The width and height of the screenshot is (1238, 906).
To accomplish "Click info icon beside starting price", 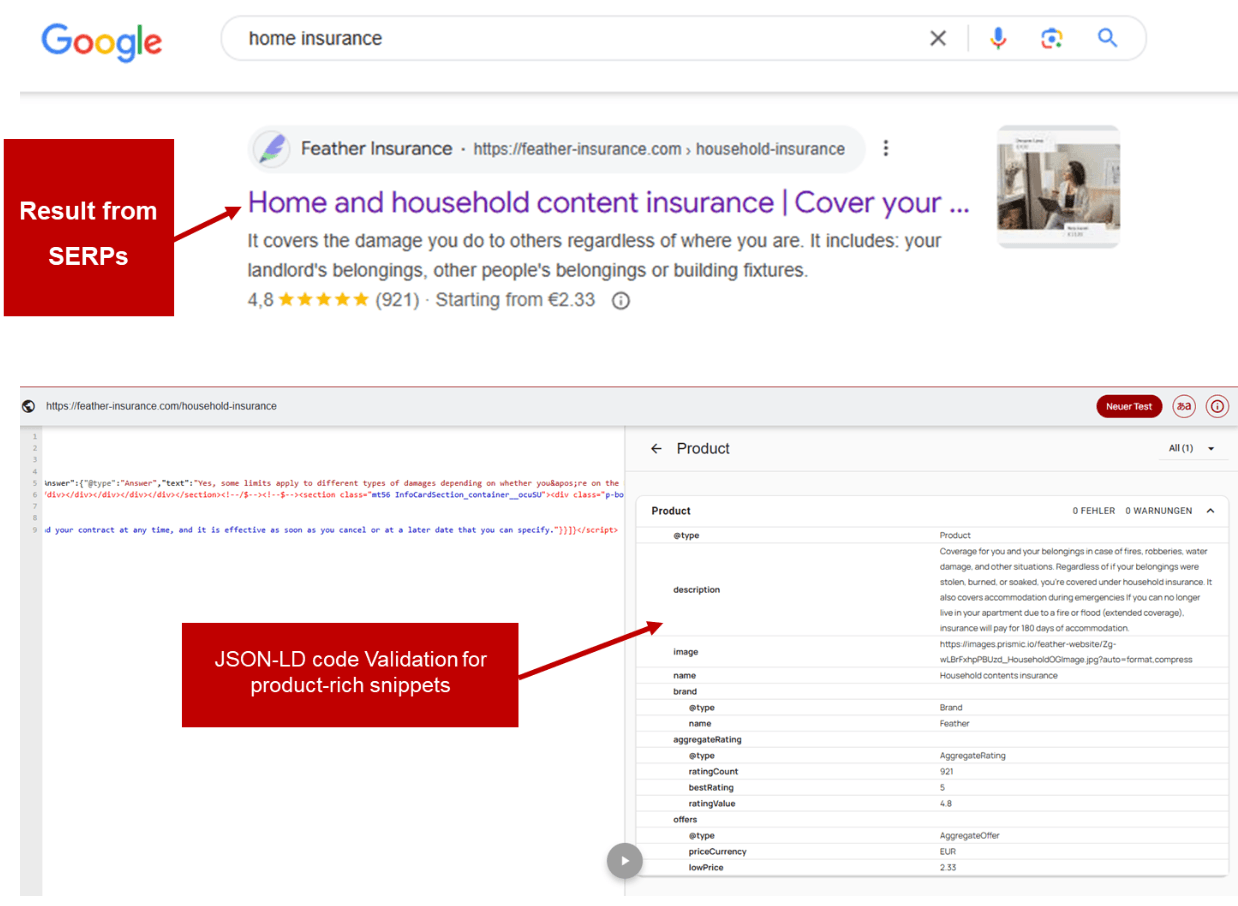I will (620, 300).
